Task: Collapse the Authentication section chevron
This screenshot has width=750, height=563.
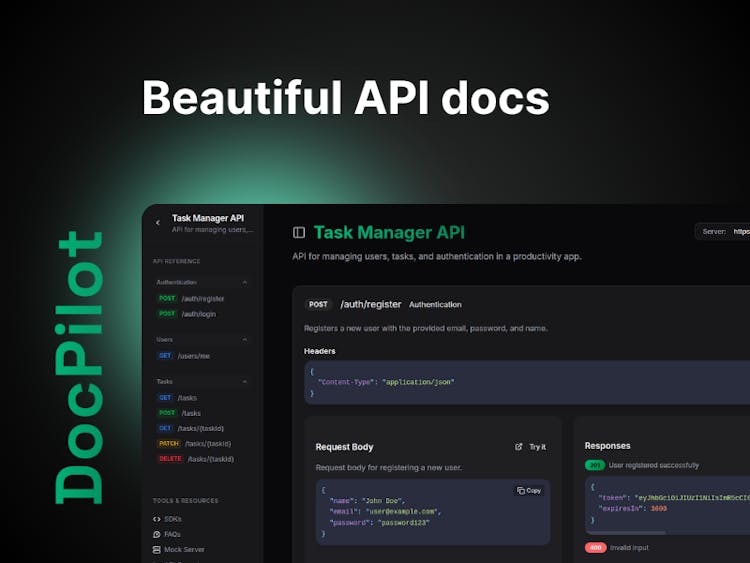Action: [x=245, y=282]
